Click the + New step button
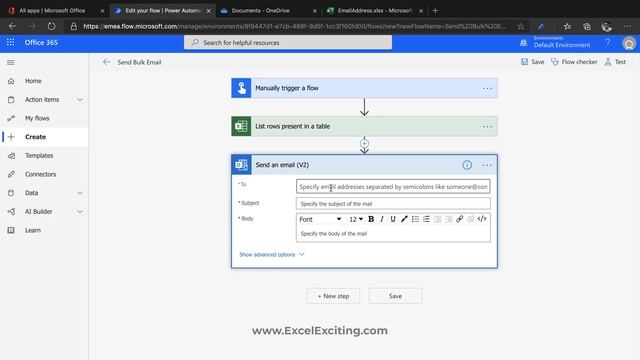 click(x=333, y=296)
